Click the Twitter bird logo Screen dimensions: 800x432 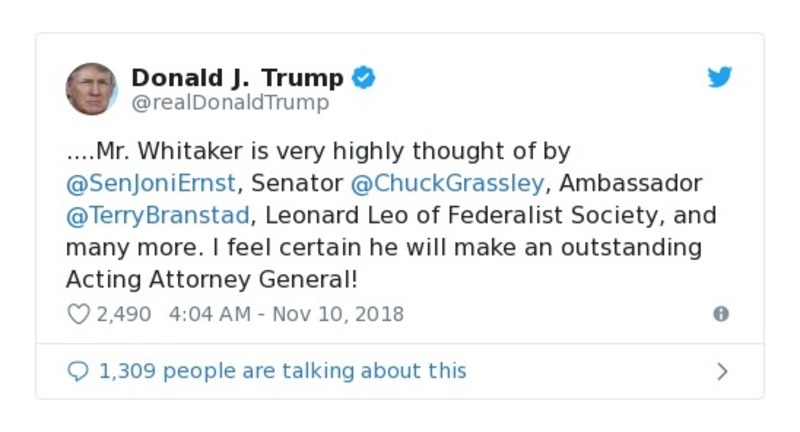[x=720, y=78]
